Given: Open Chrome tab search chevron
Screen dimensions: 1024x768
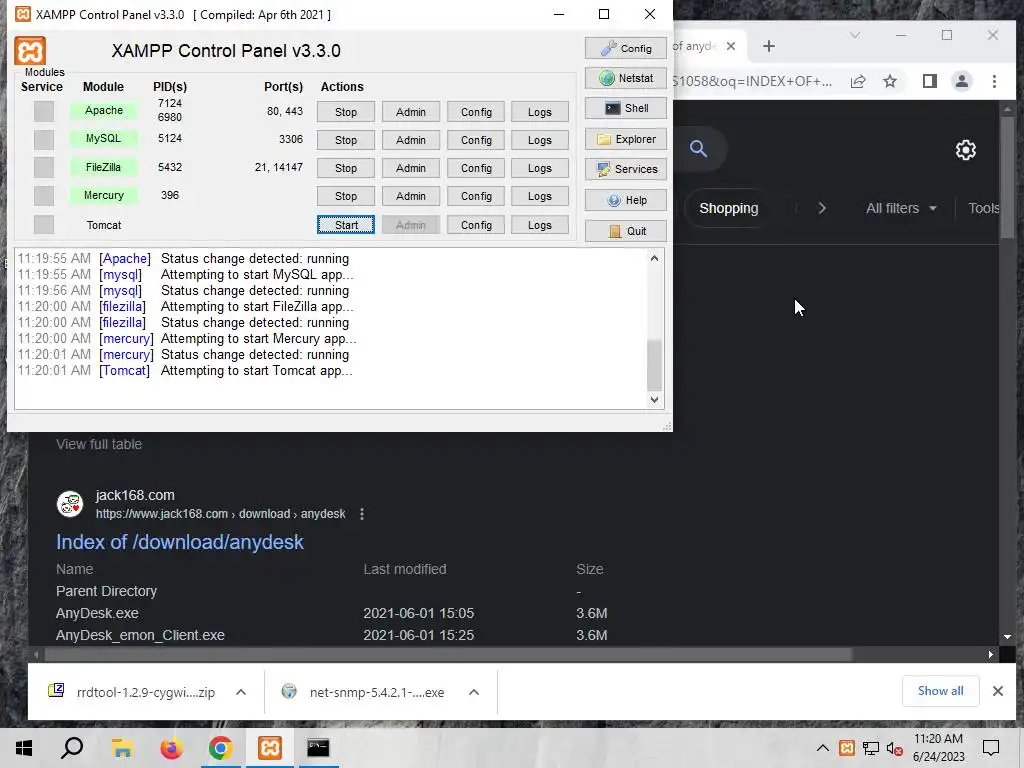Looking at the screenshot, I should coord(854,35).
